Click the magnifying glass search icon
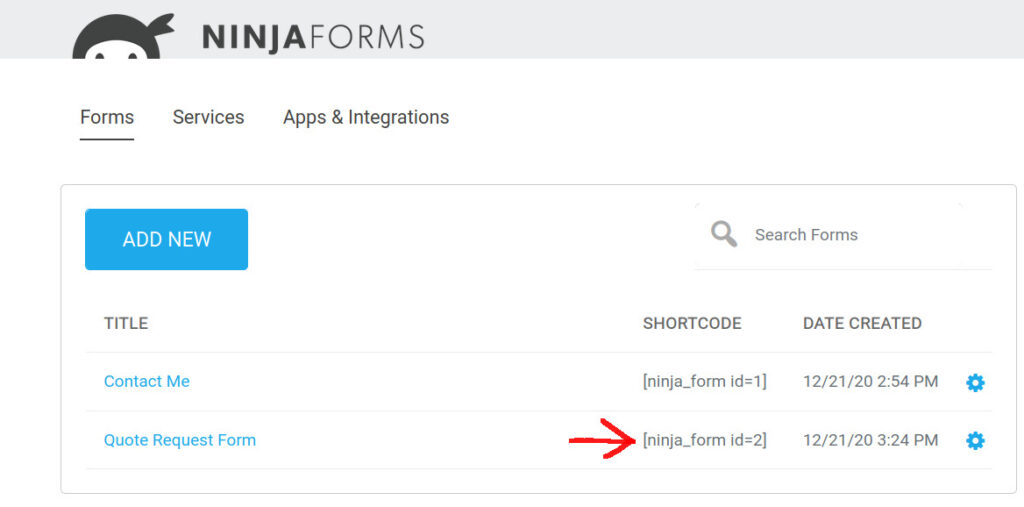 pos(724,234)
